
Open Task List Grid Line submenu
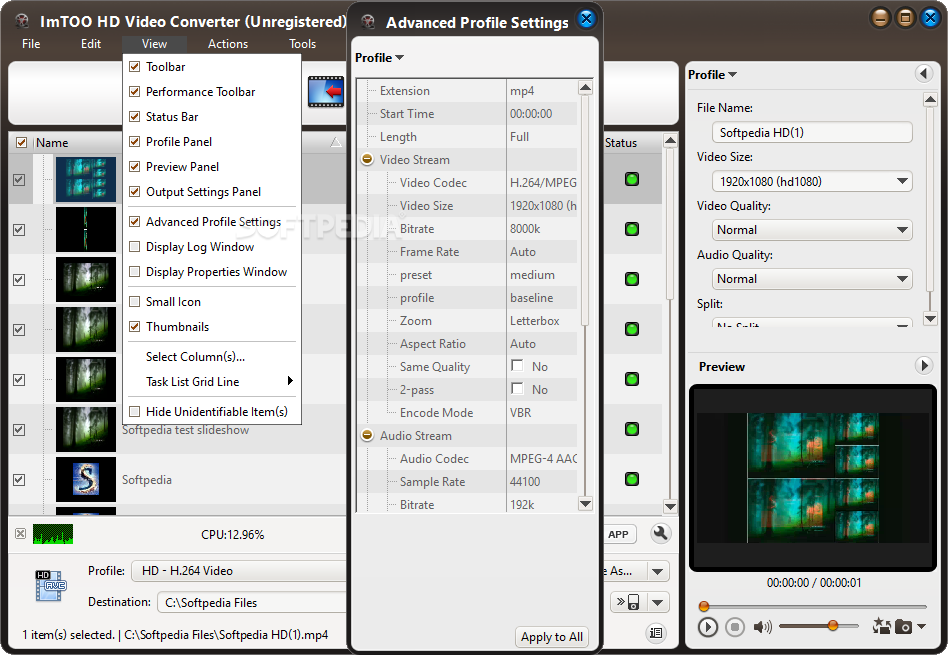[x=212, y=382]
